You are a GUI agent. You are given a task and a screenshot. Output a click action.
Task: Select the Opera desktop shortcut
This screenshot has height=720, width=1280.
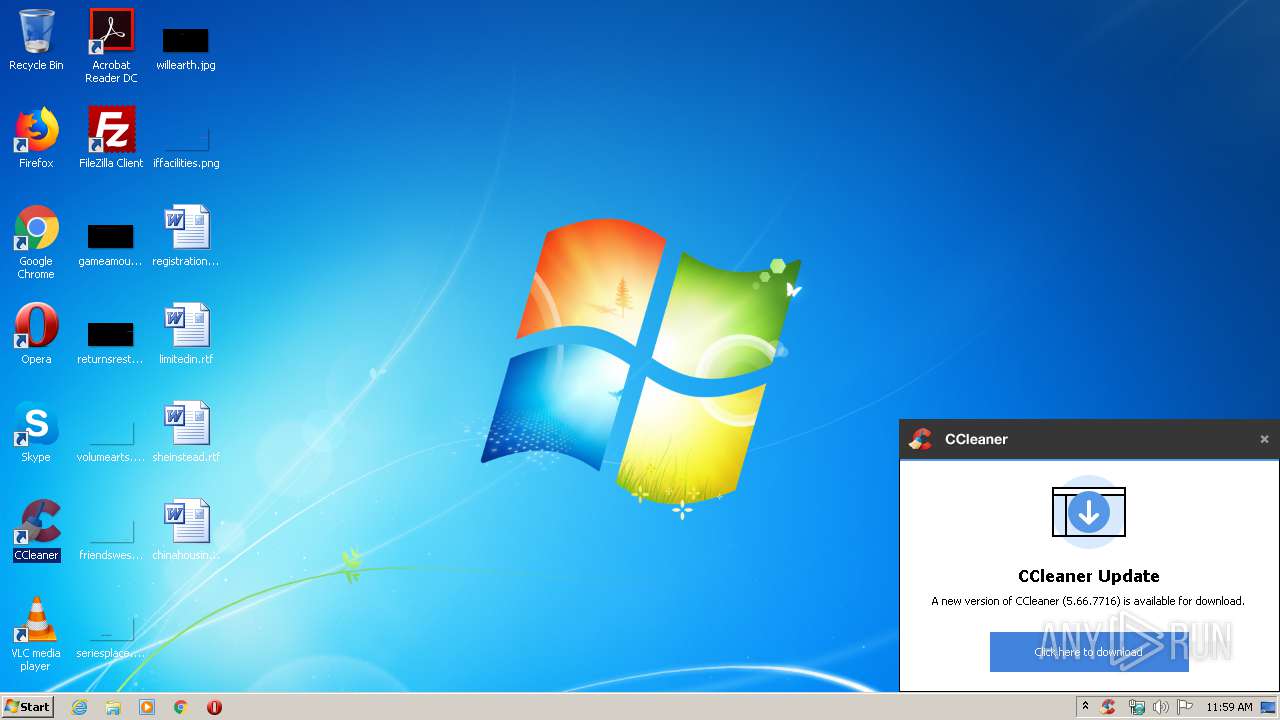(36, 335)
